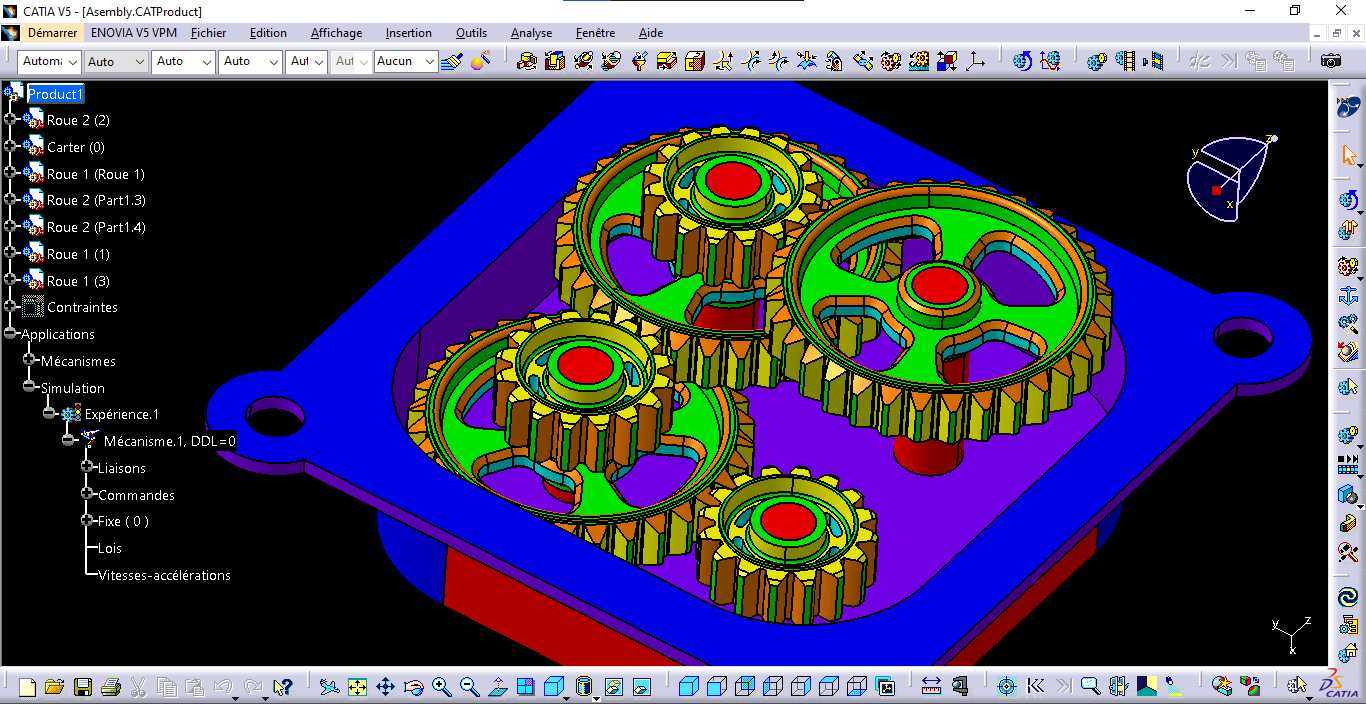Select Mécanisme.1, DDL=0 in the tree
Viewport: 1366px width, 704px height.
(x=170, y=441)
